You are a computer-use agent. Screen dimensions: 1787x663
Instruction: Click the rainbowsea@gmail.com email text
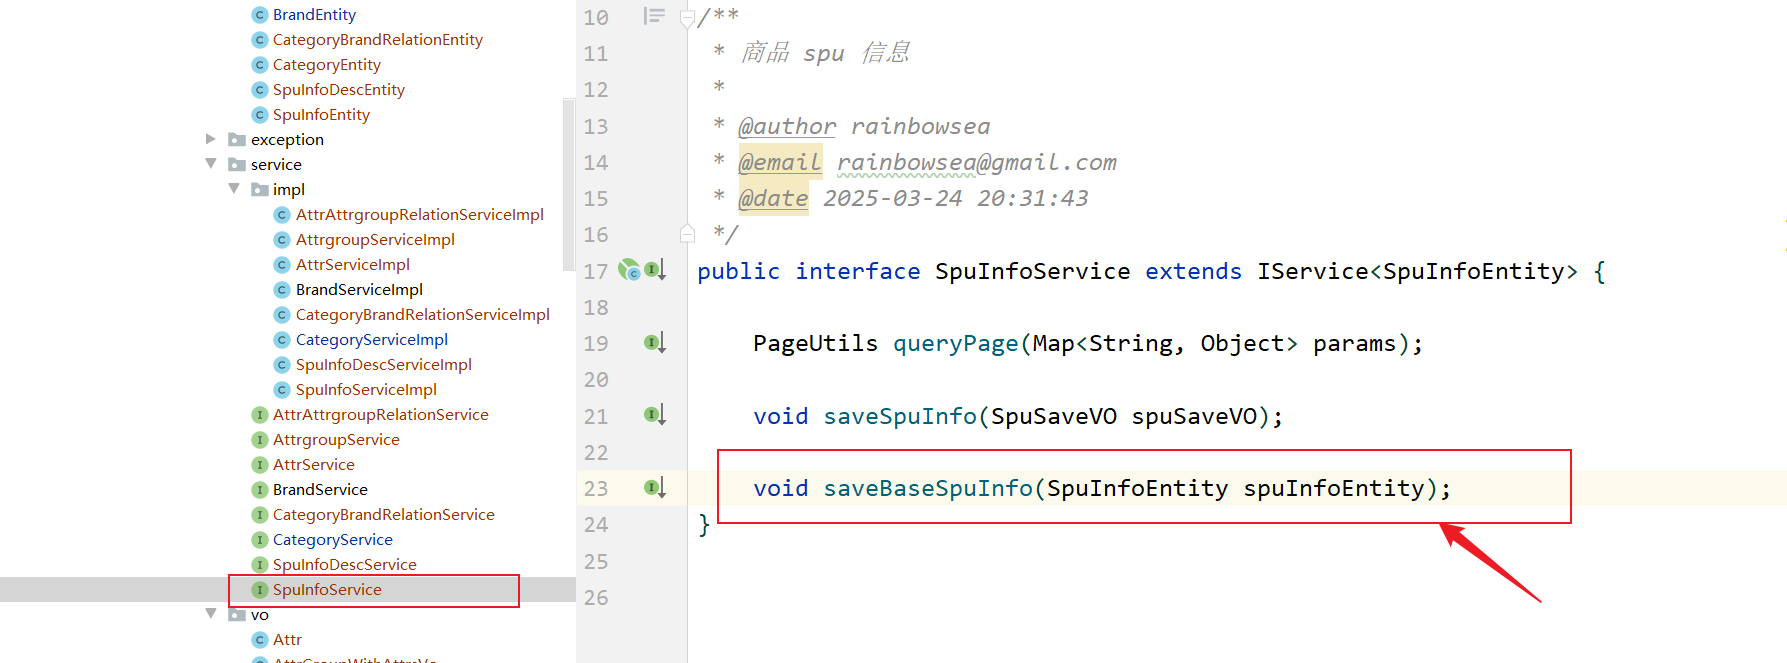977,163
